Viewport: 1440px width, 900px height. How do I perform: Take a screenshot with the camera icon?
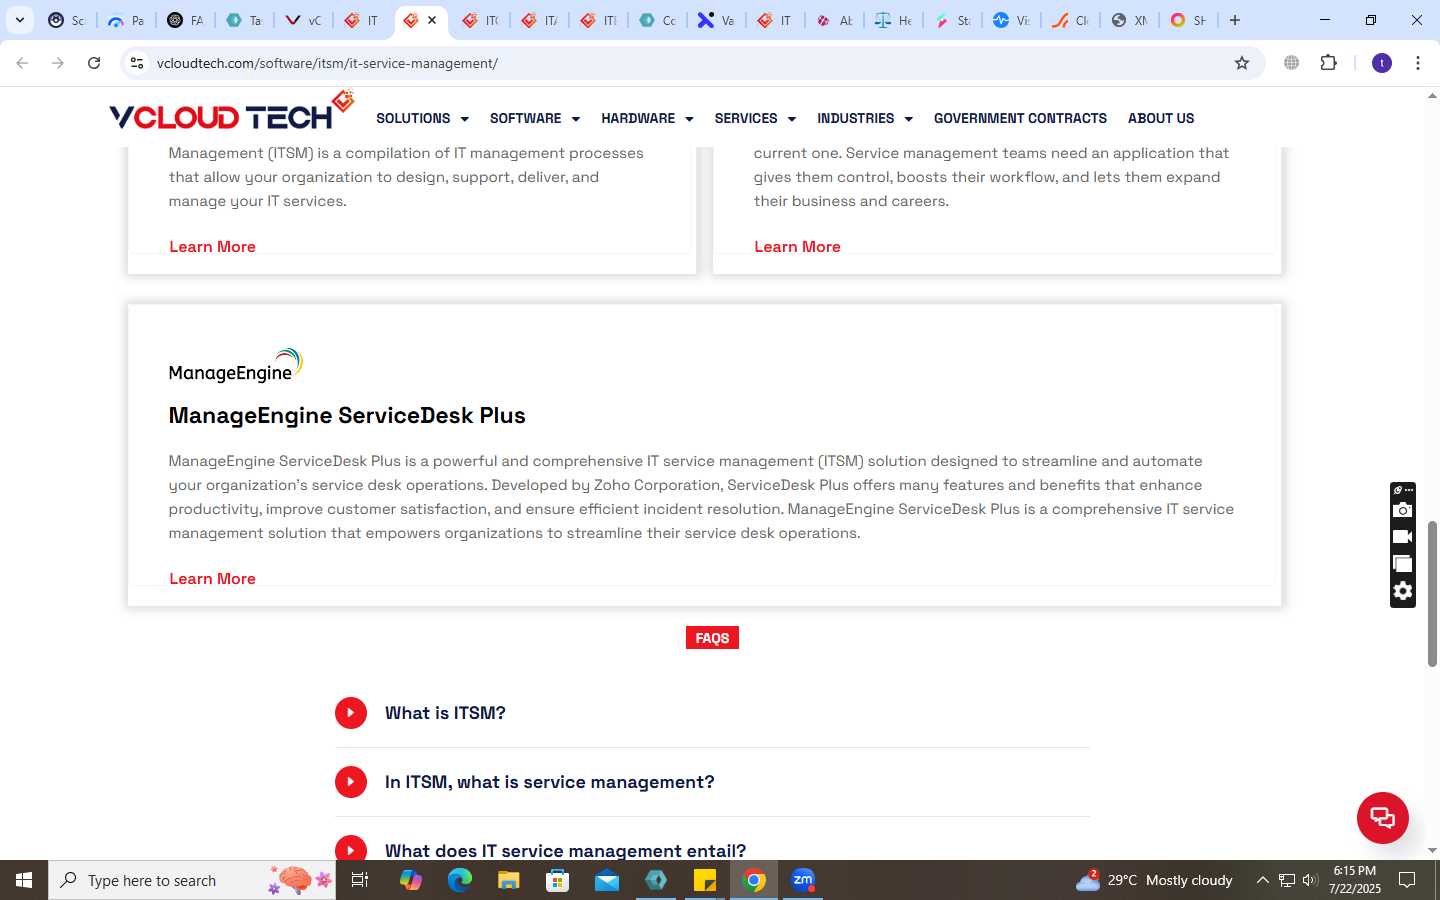(1402, 510)
